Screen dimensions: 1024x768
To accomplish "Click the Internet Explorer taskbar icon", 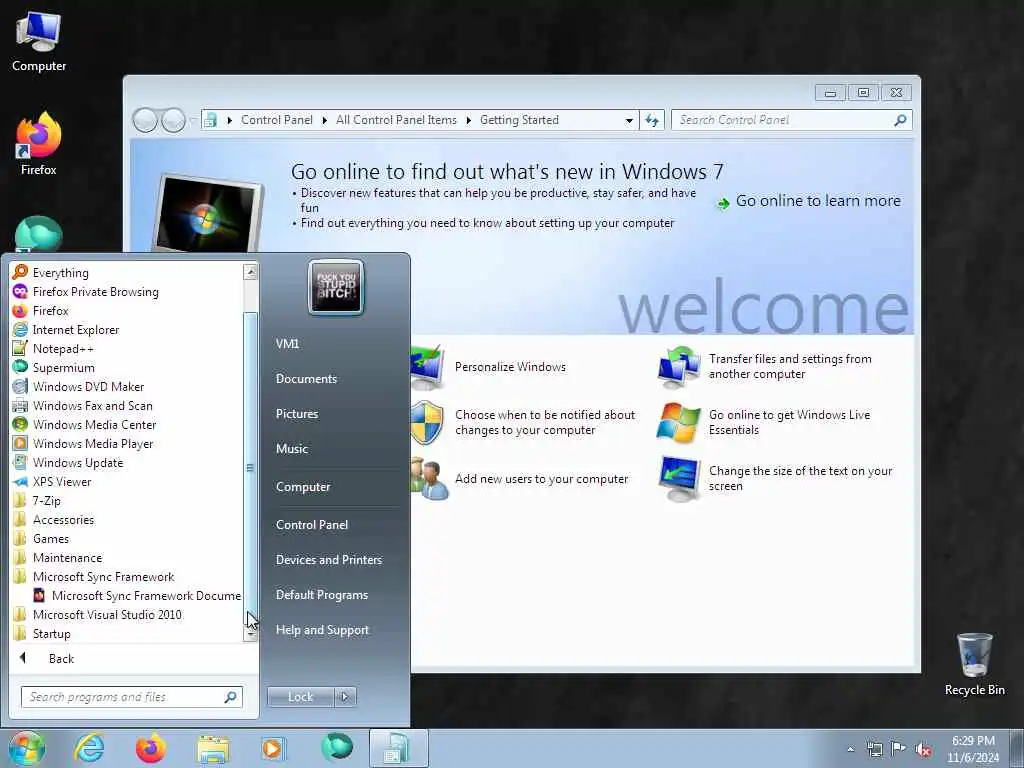I will tap(89, 748).
